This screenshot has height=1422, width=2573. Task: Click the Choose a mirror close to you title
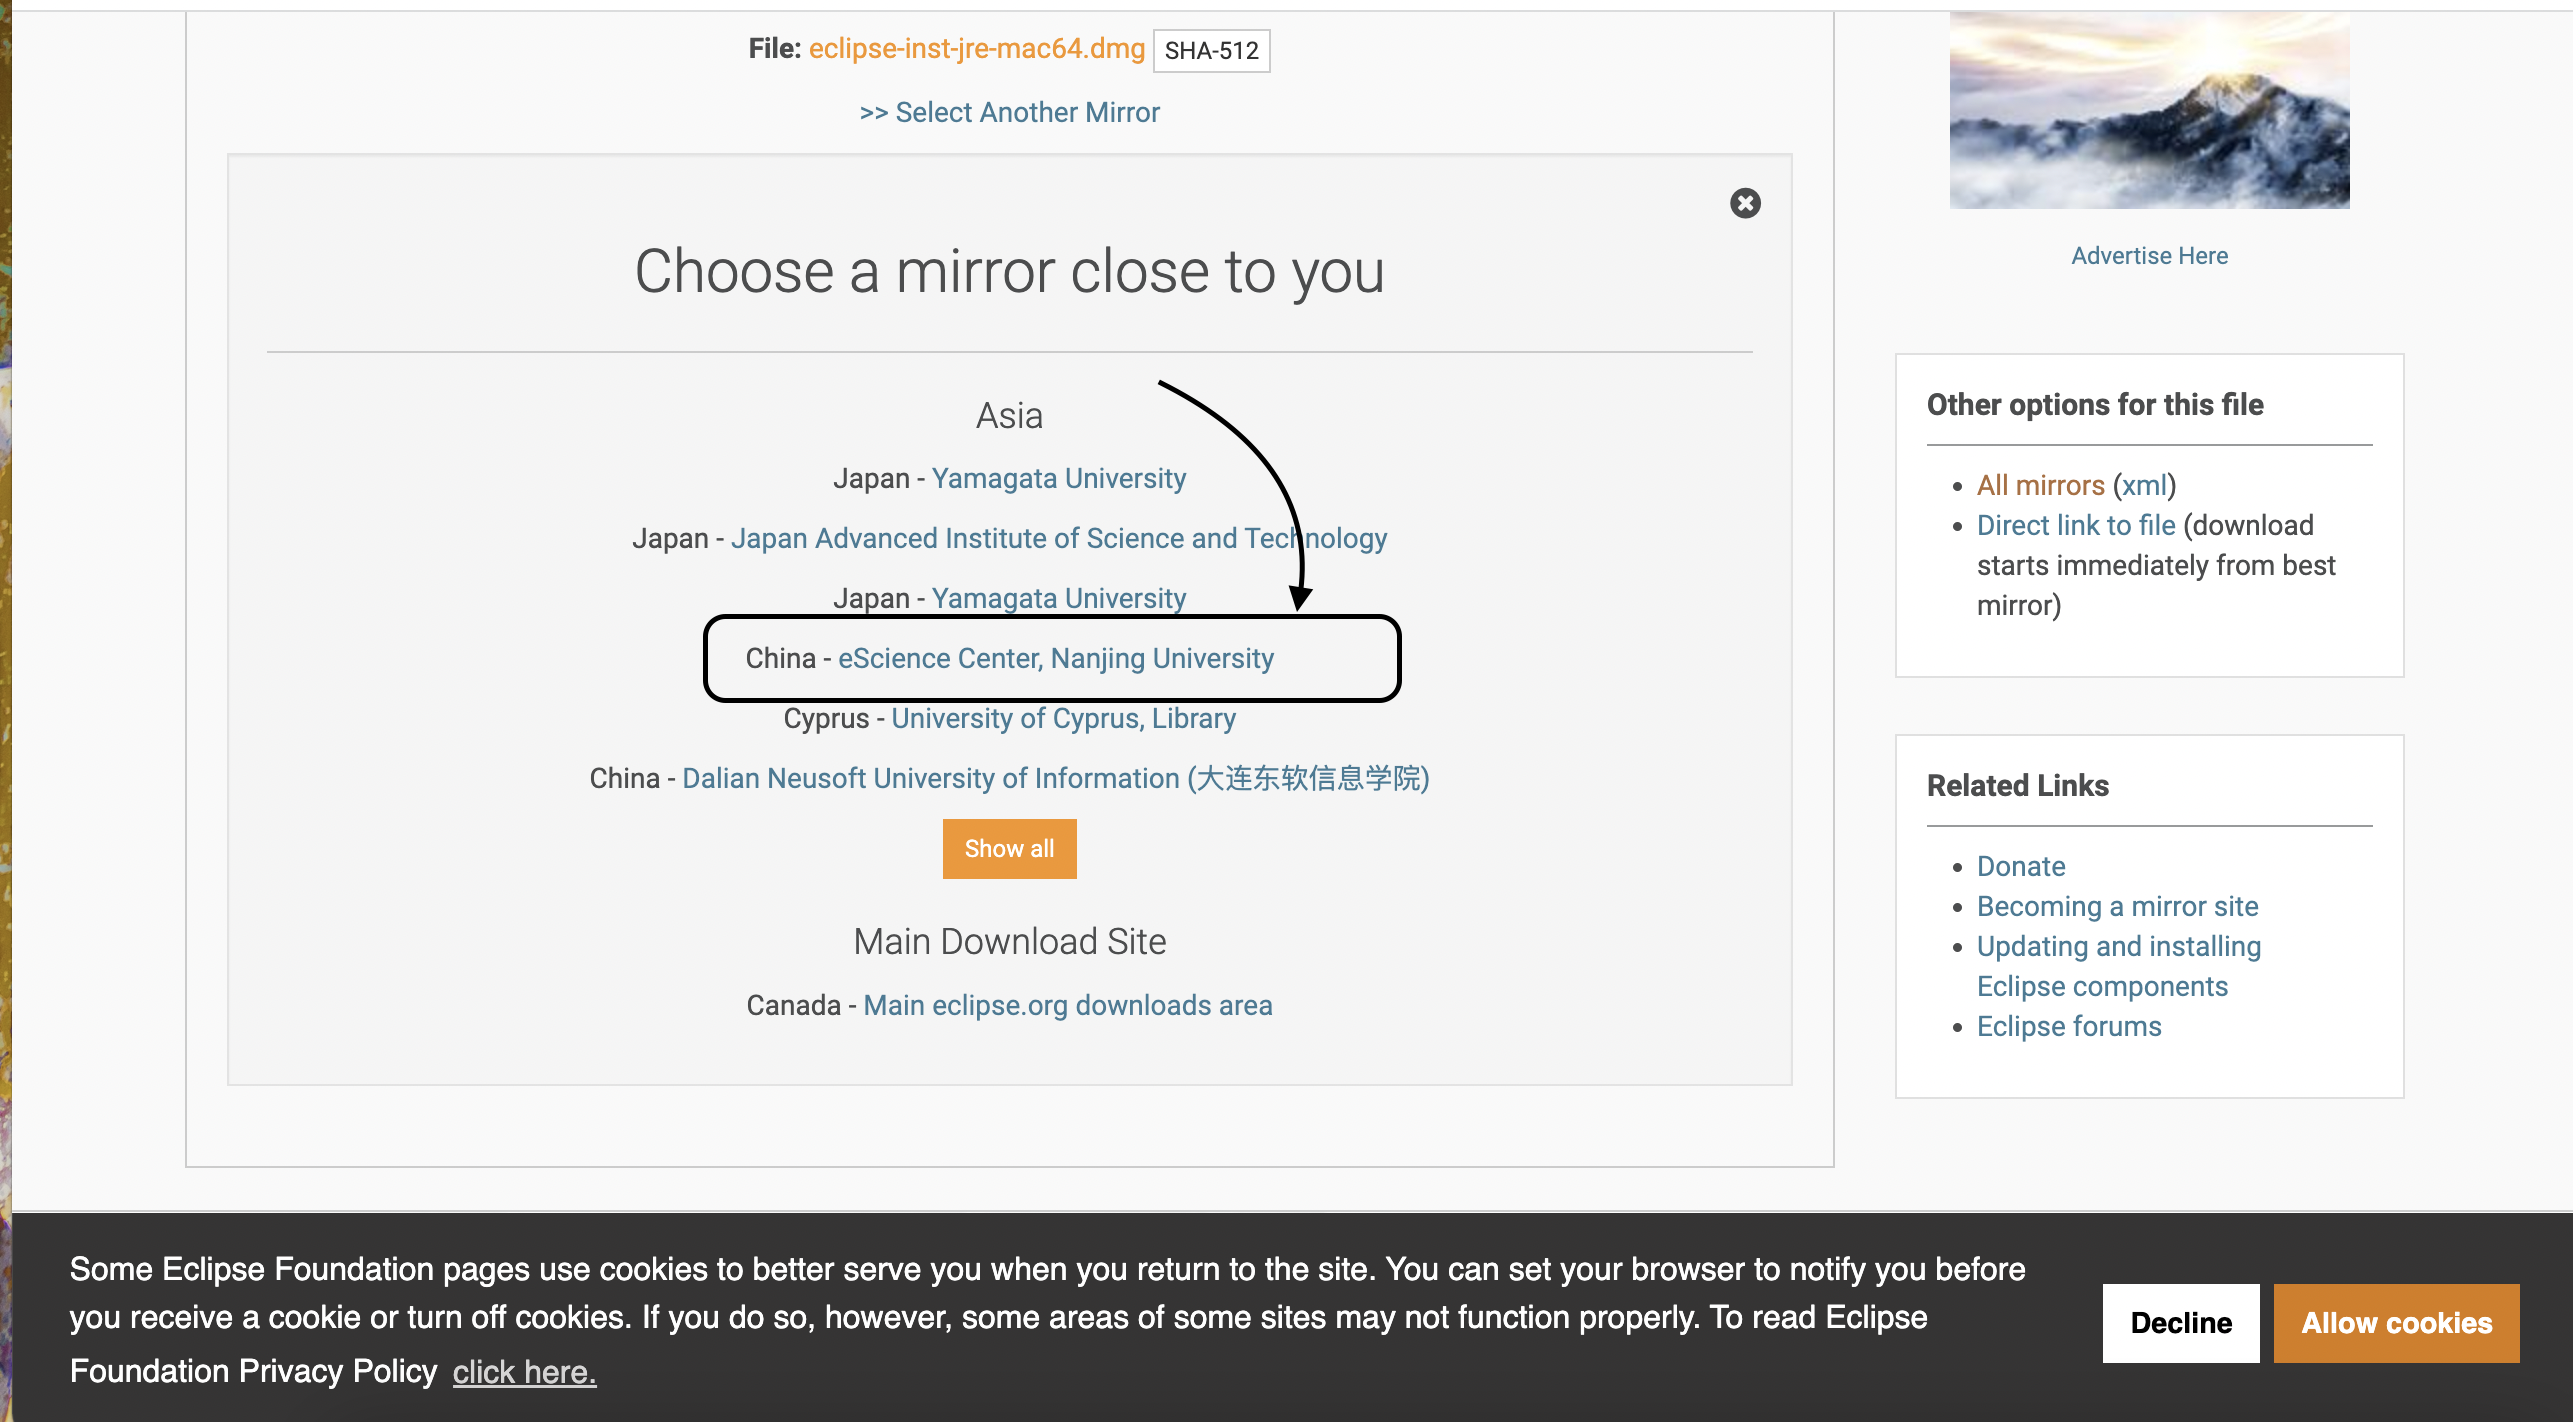(1009, 271)
